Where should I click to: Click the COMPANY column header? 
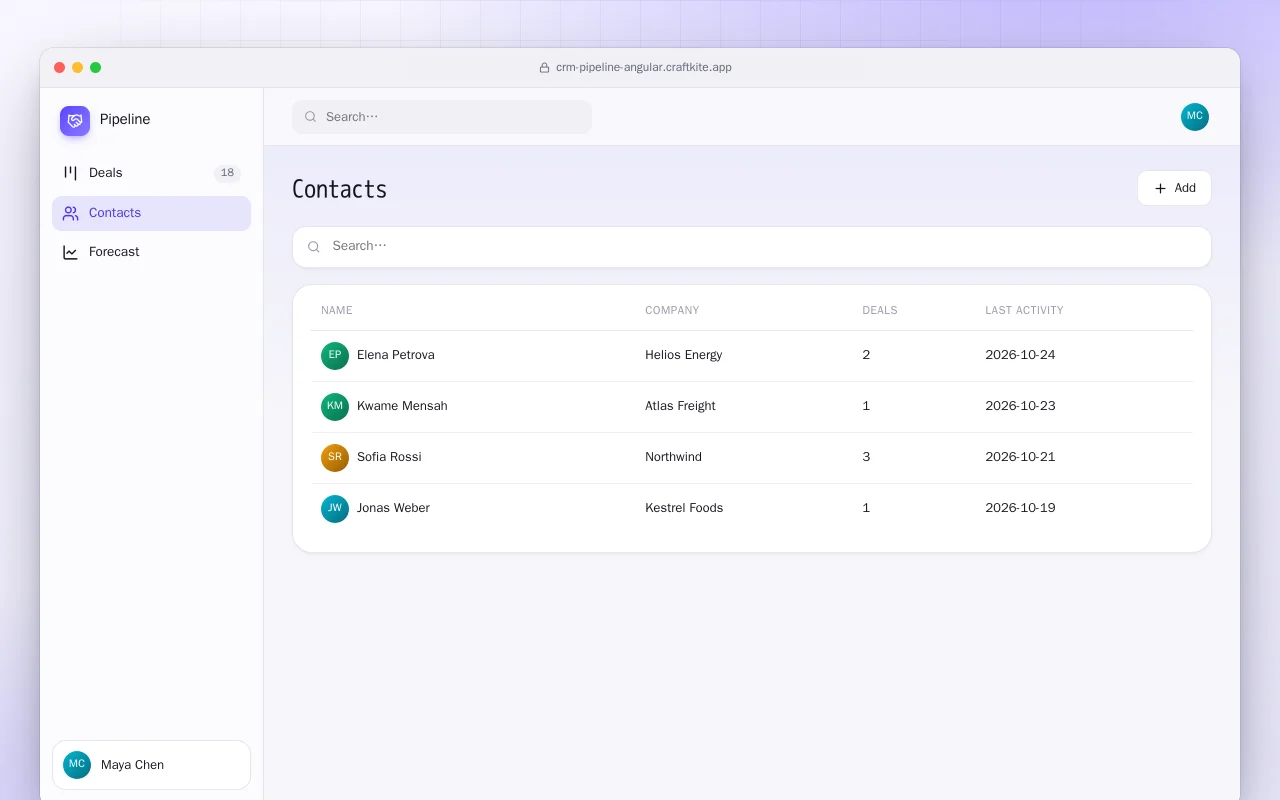(x=672, y=310)
